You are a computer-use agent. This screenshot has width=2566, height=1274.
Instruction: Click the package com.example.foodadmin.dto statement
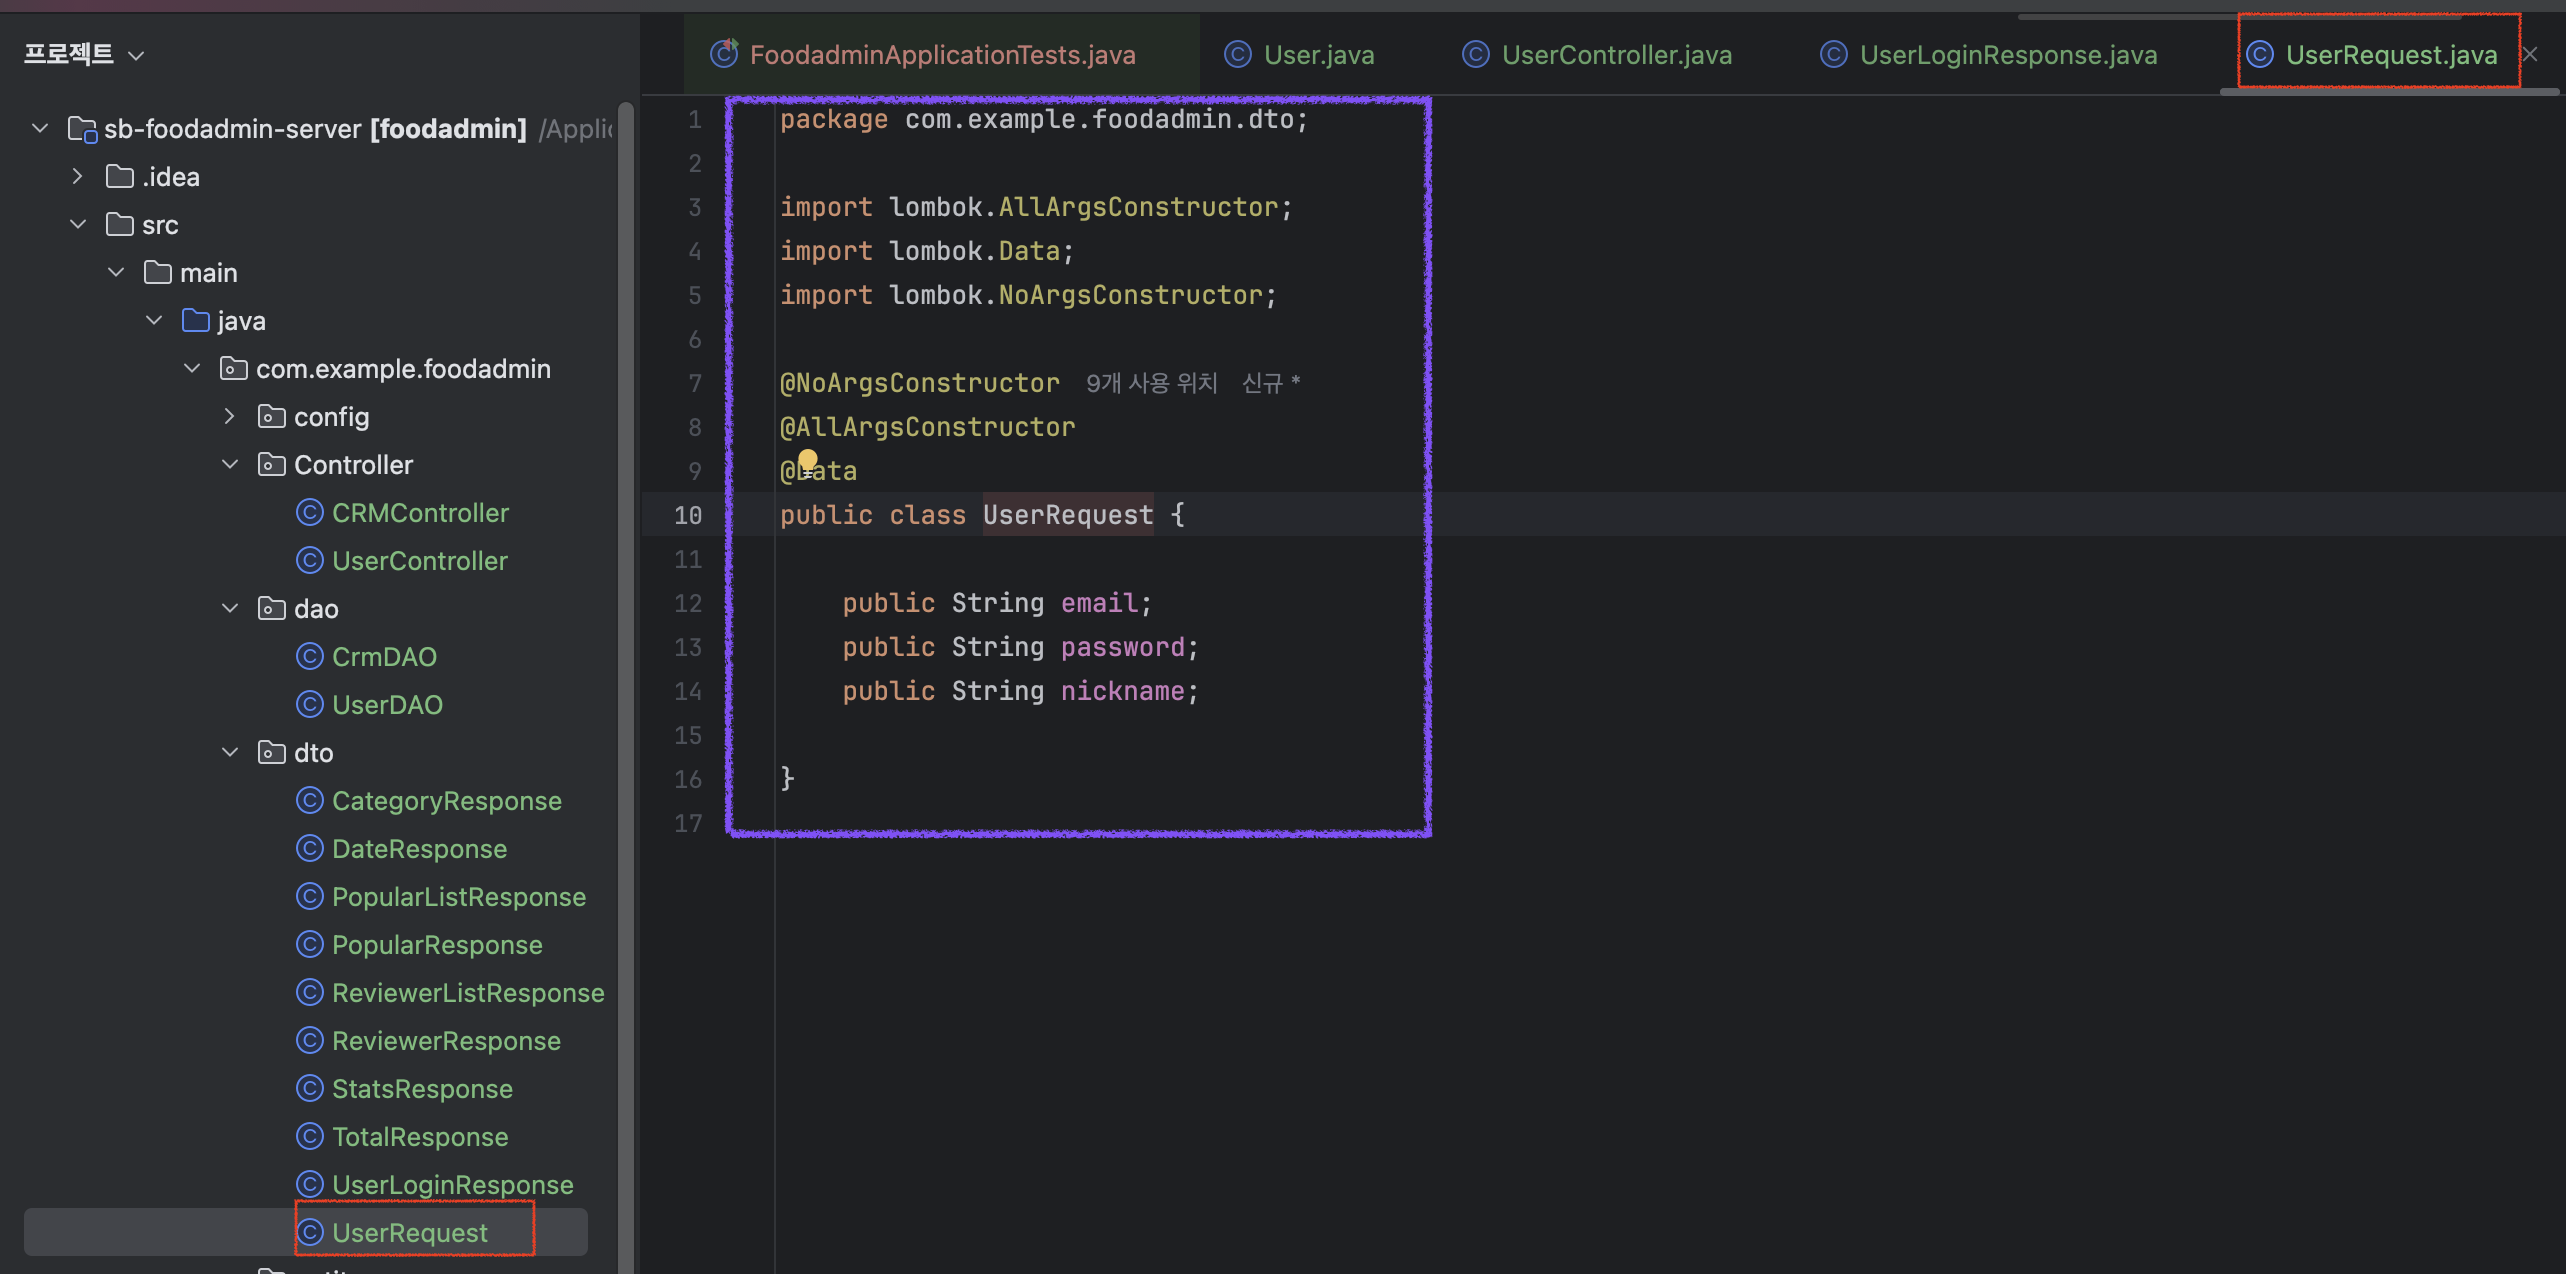click(x=1043, y=119)
